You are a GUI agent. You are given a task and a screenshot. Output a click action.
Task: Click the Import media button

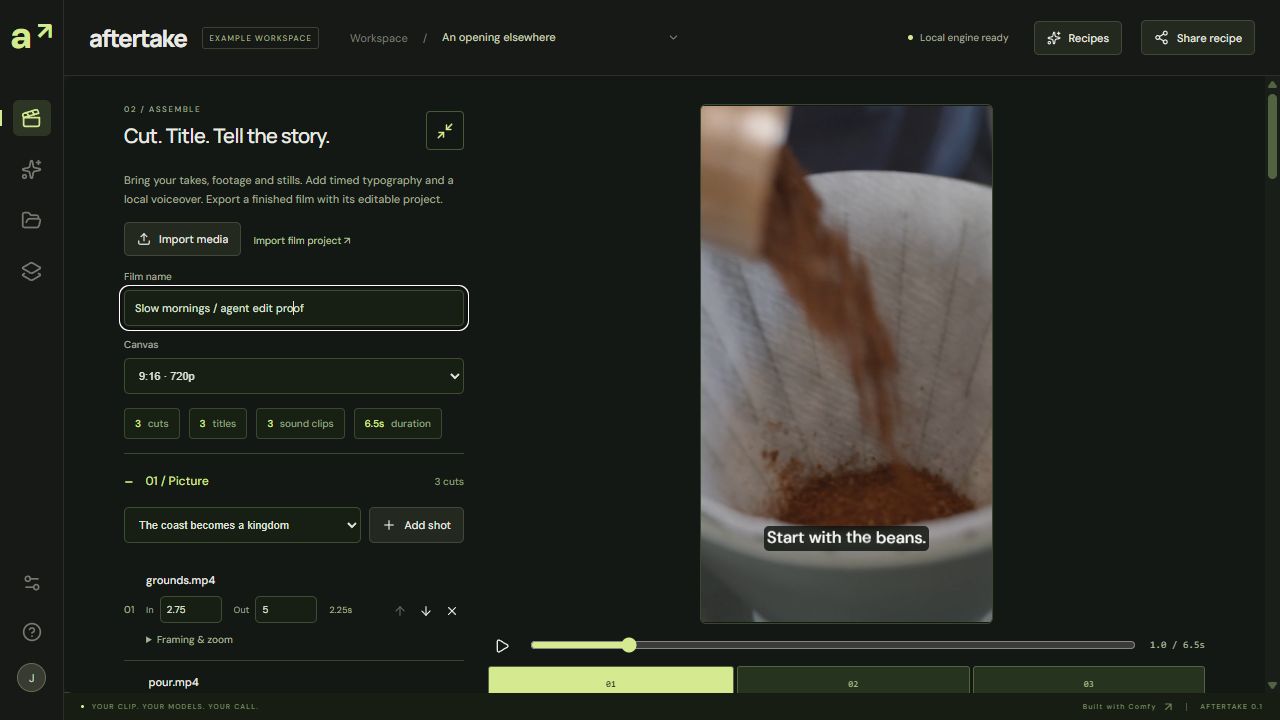pos(182,239)
